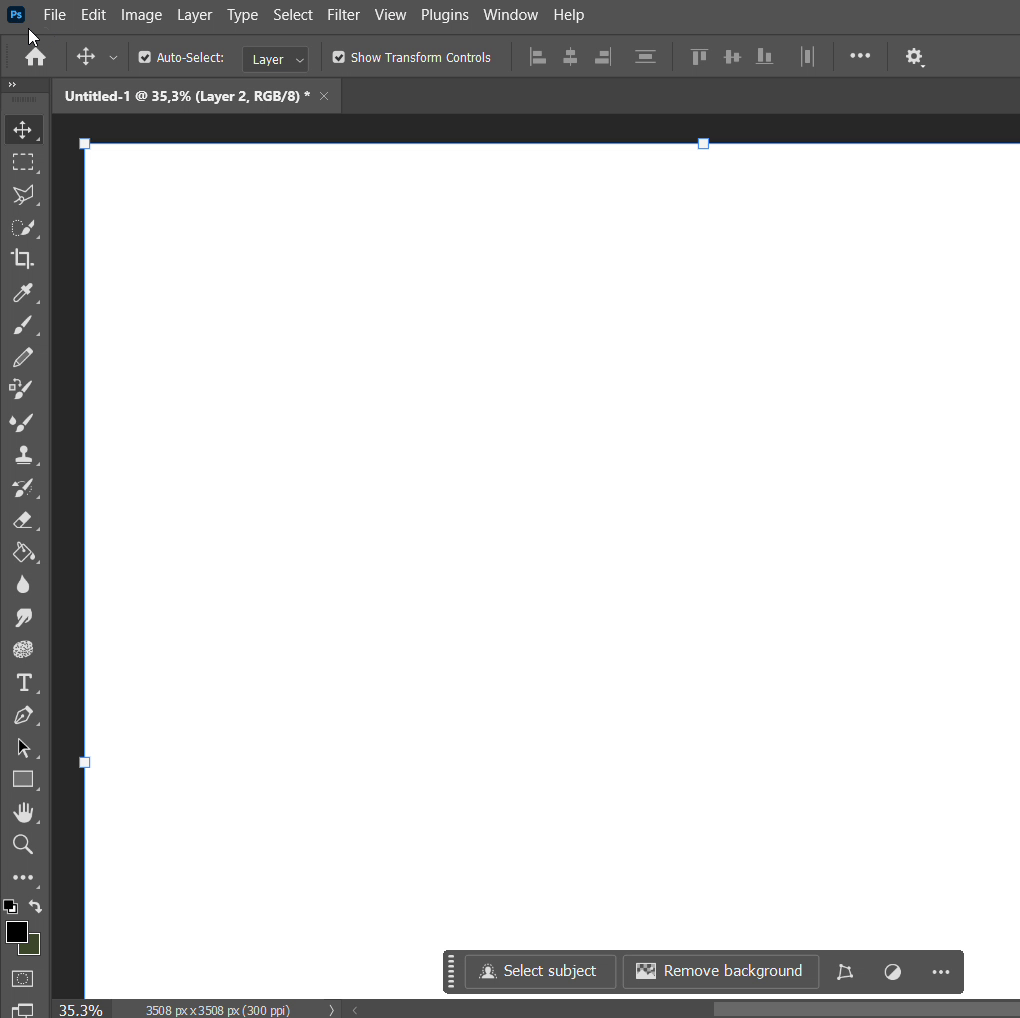Expand the collapsed toolbar double-arrow
1020x1018 pixels.
12,85
